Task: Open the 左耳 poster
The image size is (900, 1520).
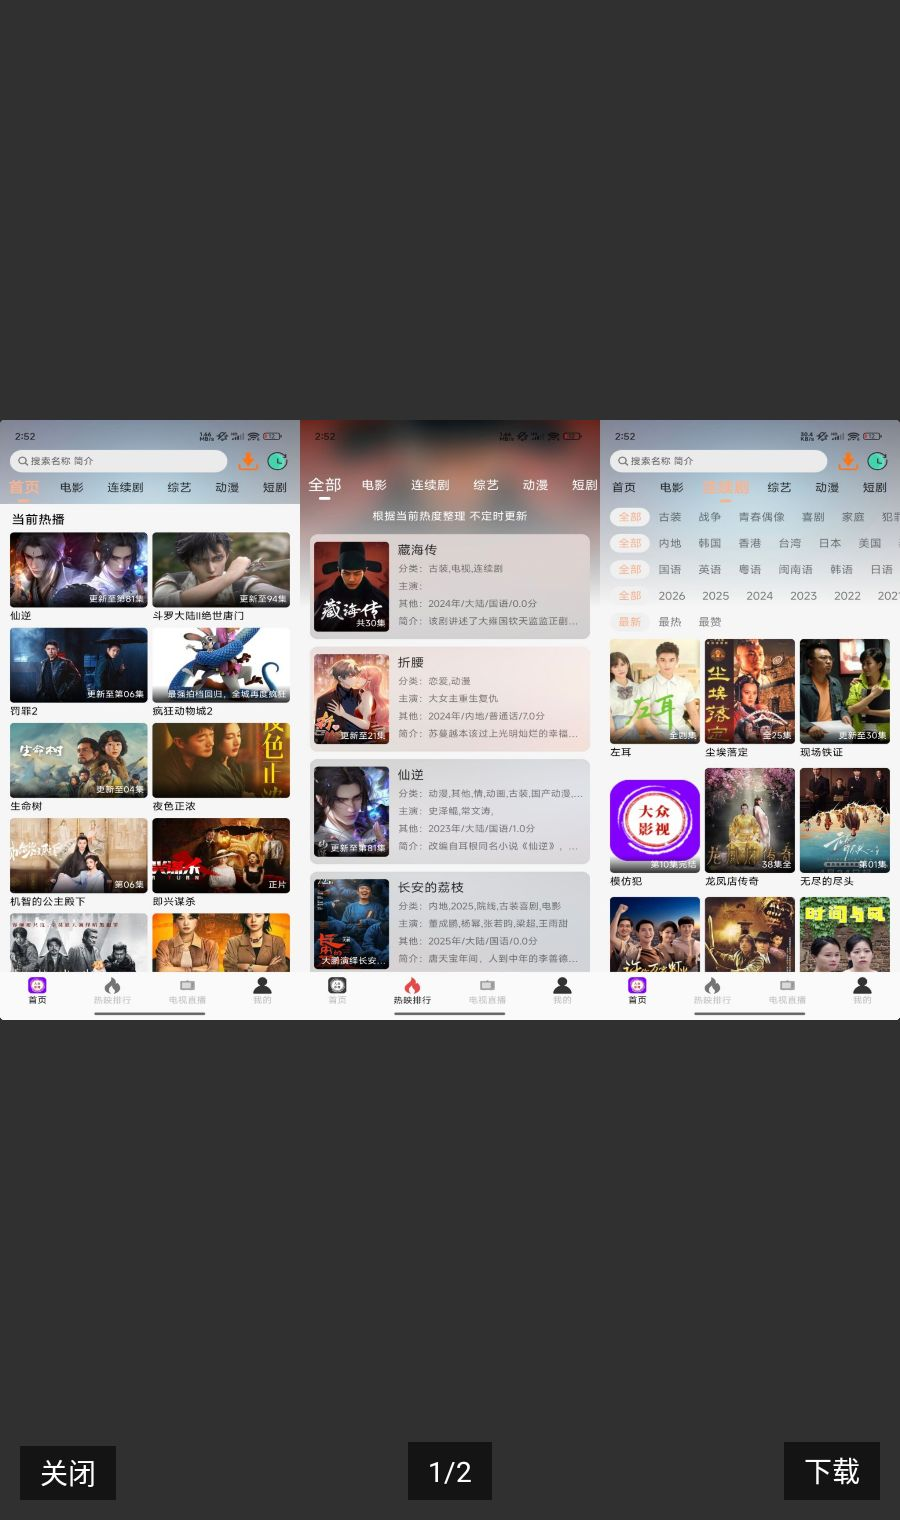Action: point(655,691)
